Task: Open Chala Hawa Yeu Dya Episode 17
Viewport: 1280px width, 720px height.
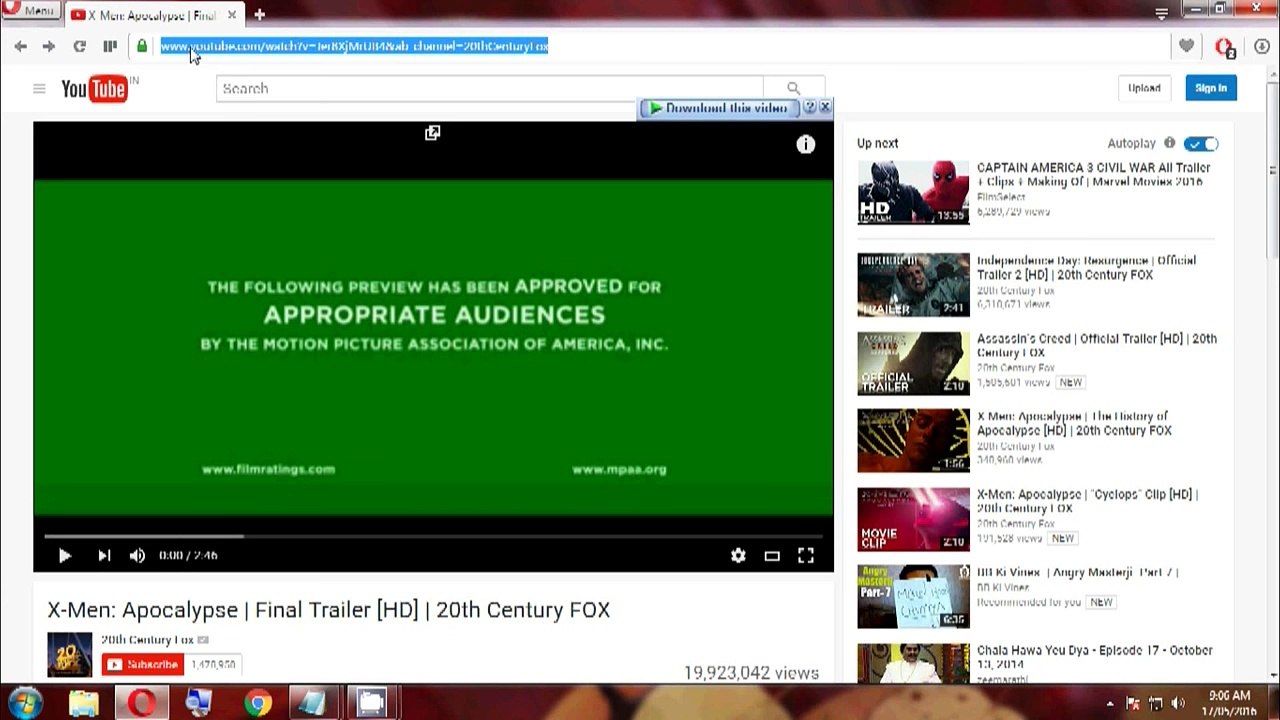Action: tap(1095, 657)
